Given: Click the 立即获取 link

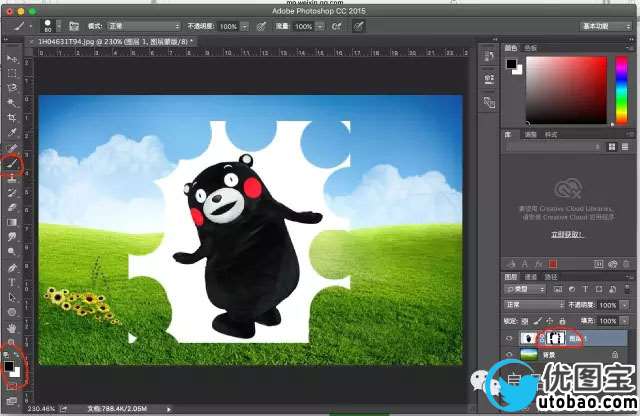Looking at the screenshot, I should 567,234.
